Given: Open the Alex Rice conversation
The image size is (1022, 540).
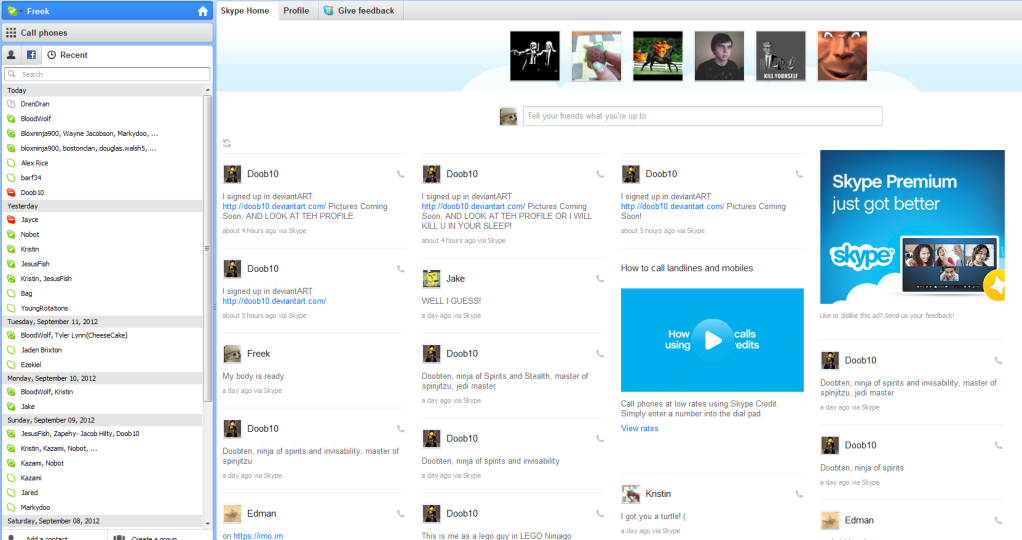Looking at the screenshot, I should click(35, 162).
